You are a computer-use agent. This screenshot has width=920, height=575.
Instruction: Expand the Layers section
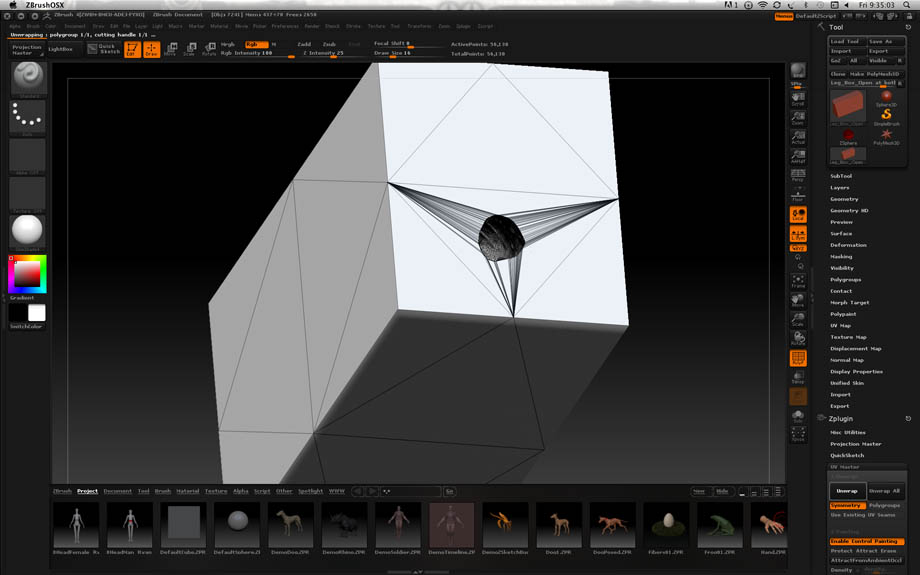(840, 188)
